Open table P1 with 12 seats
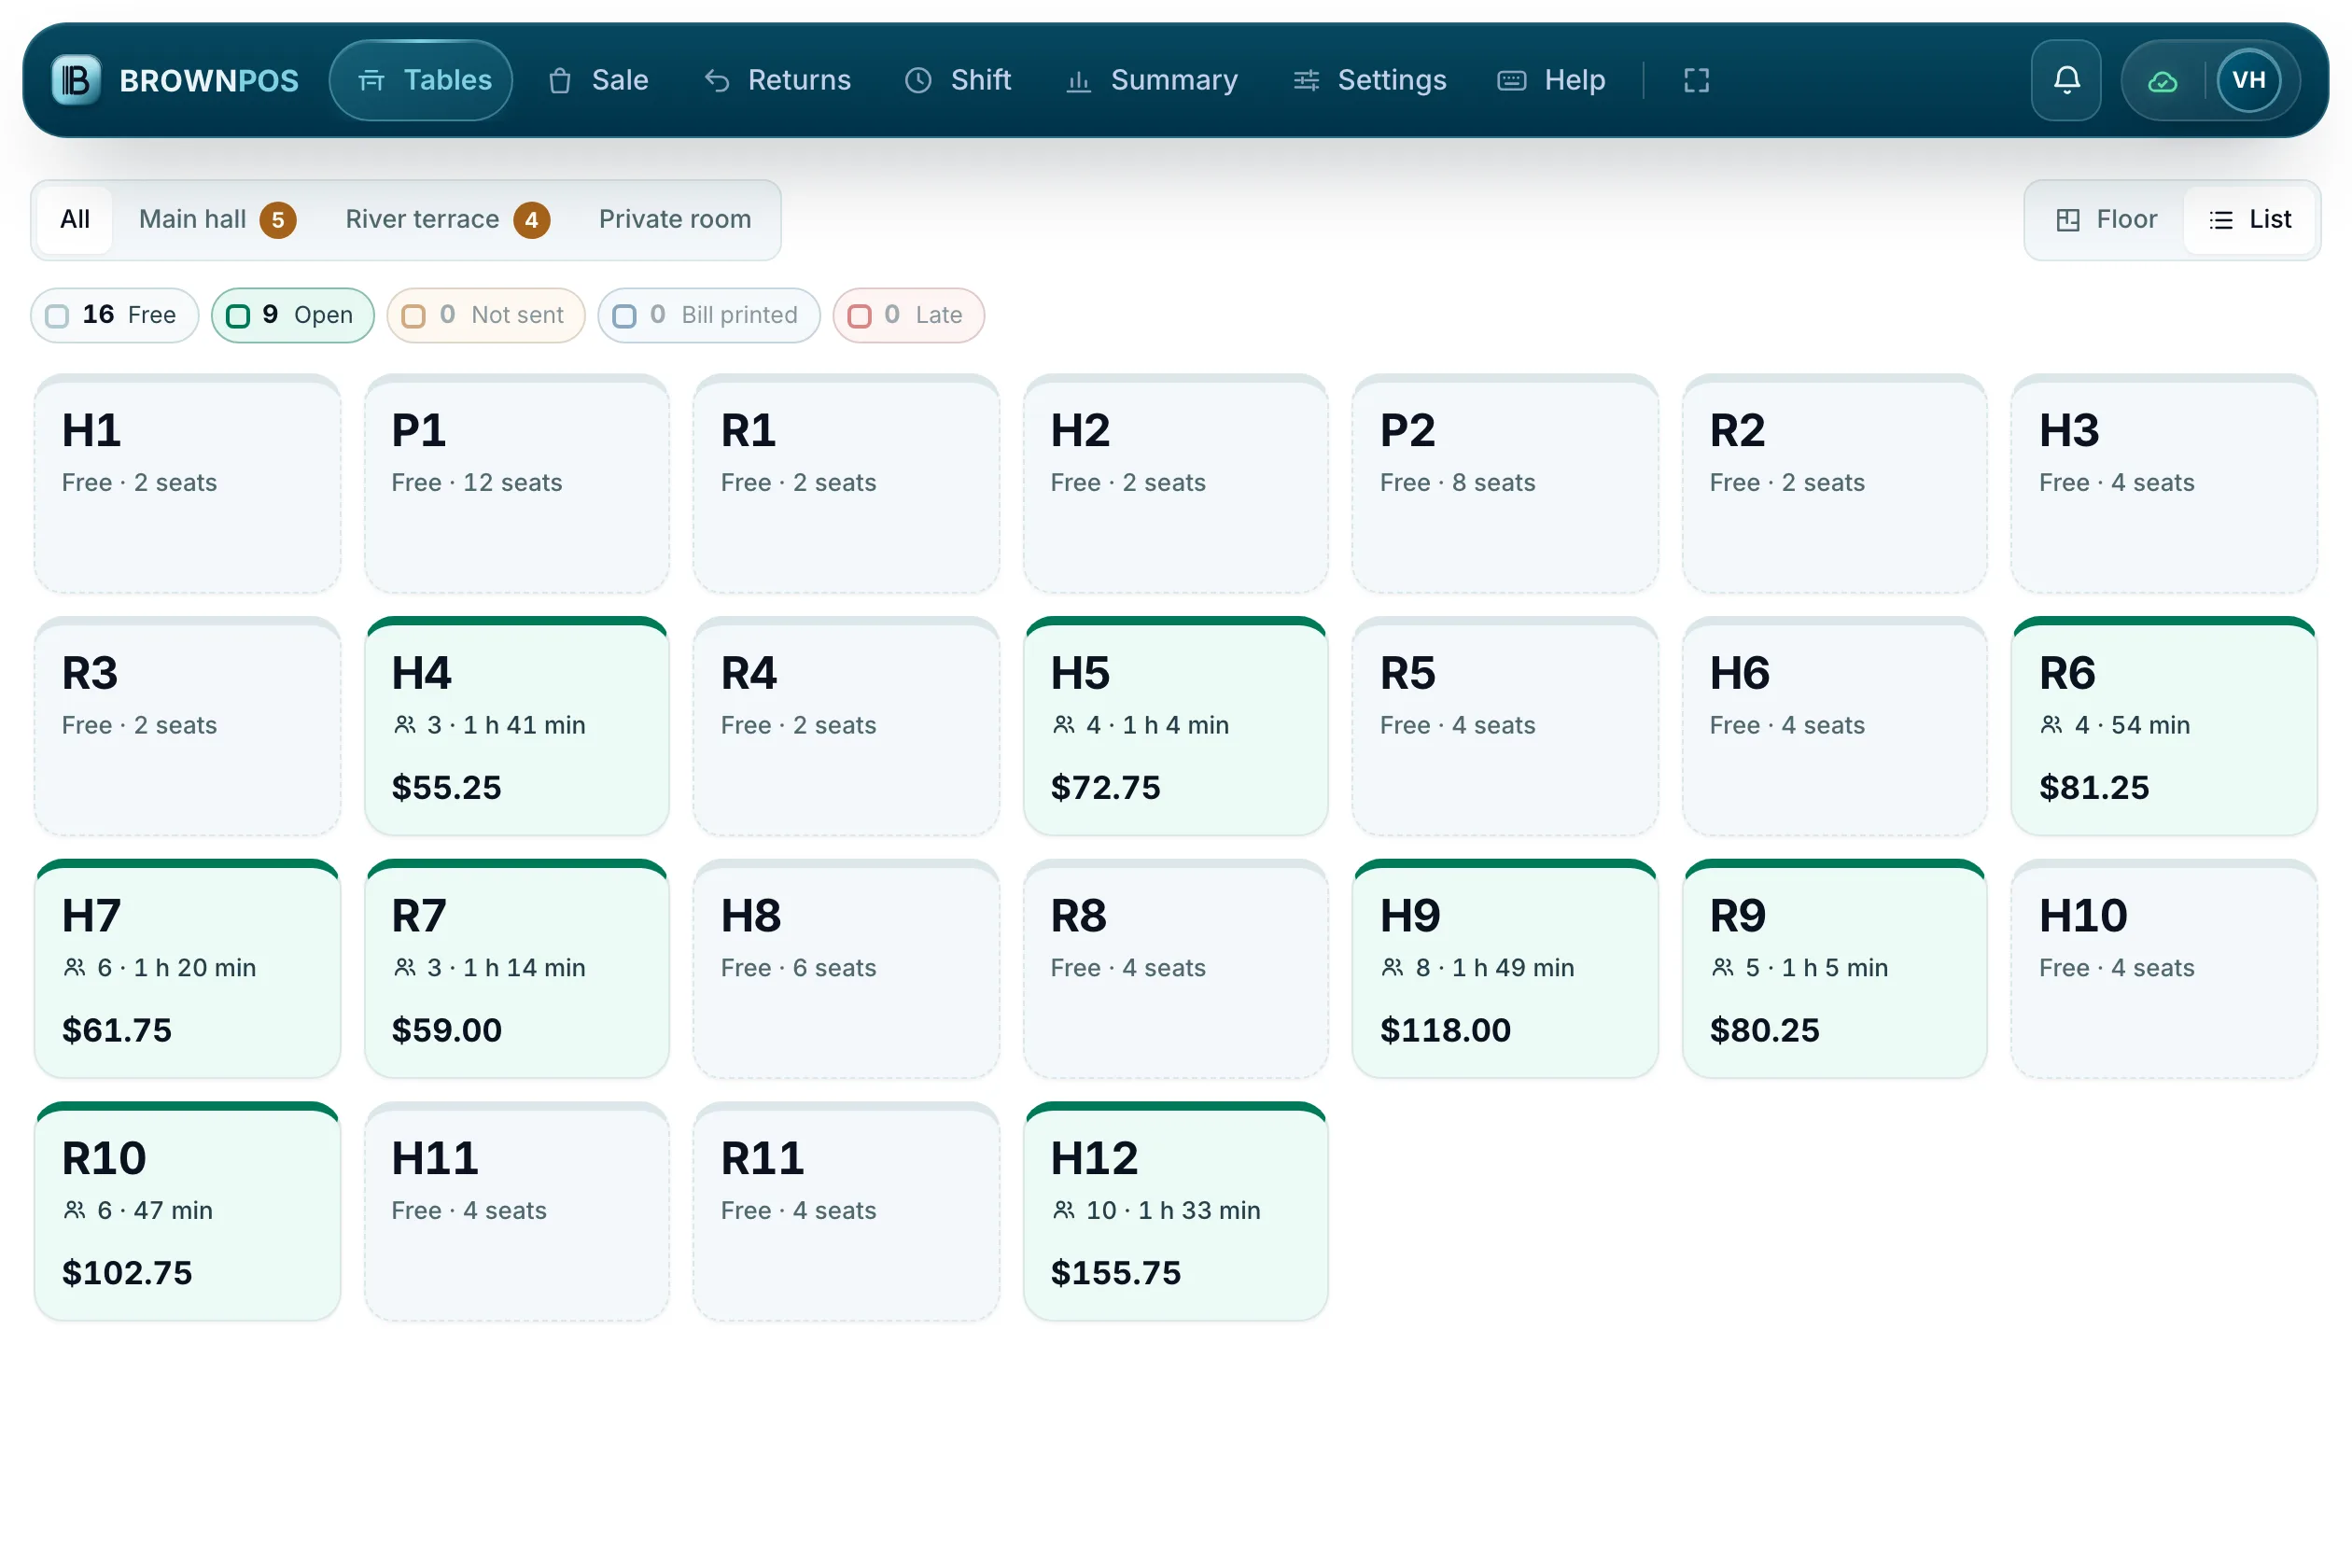 pyautogui.click(x=517, y=484)
